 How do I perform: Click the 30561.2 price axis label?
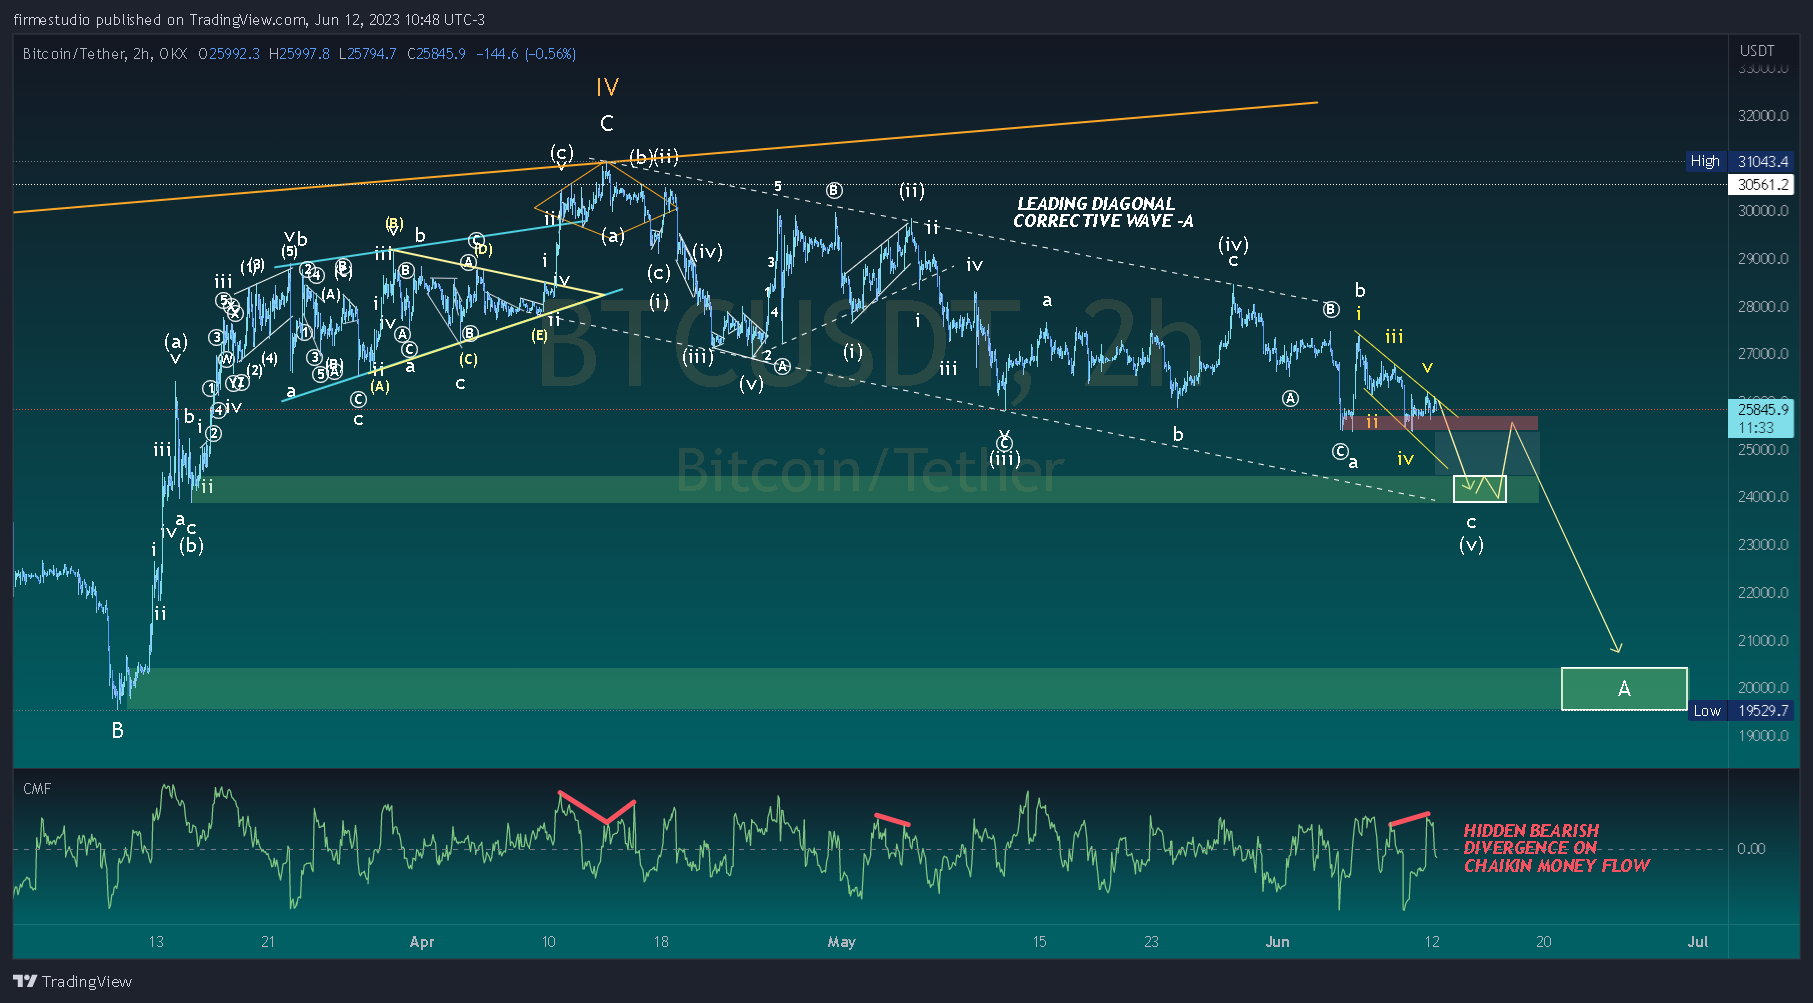tap(1761, 184)
